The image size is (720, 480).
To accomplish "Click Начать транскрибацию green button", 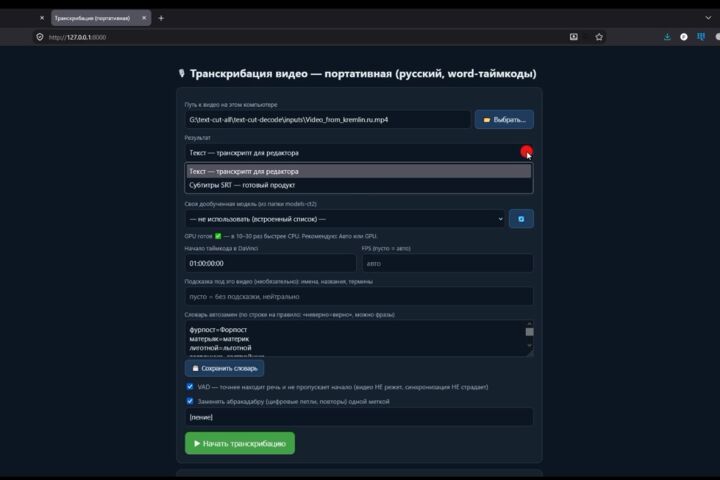I will click(240, 443).
